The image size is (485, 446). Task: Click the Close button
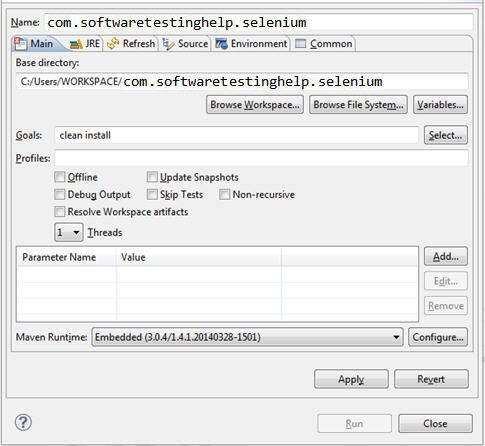[x=435, y=424]
